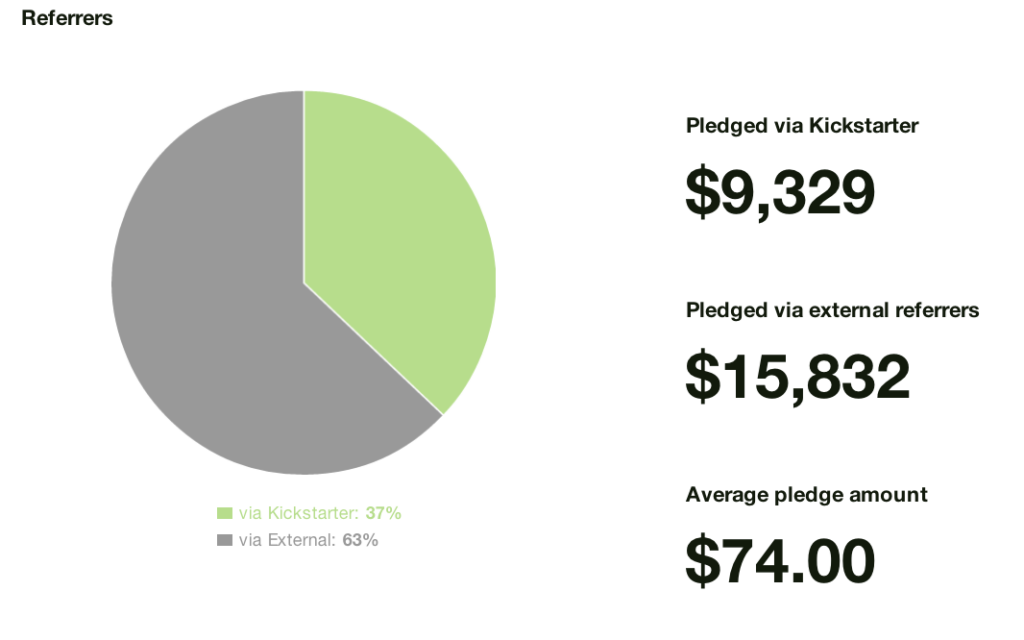Click the $9,329 pledged amount

click(x=780, y=191)
